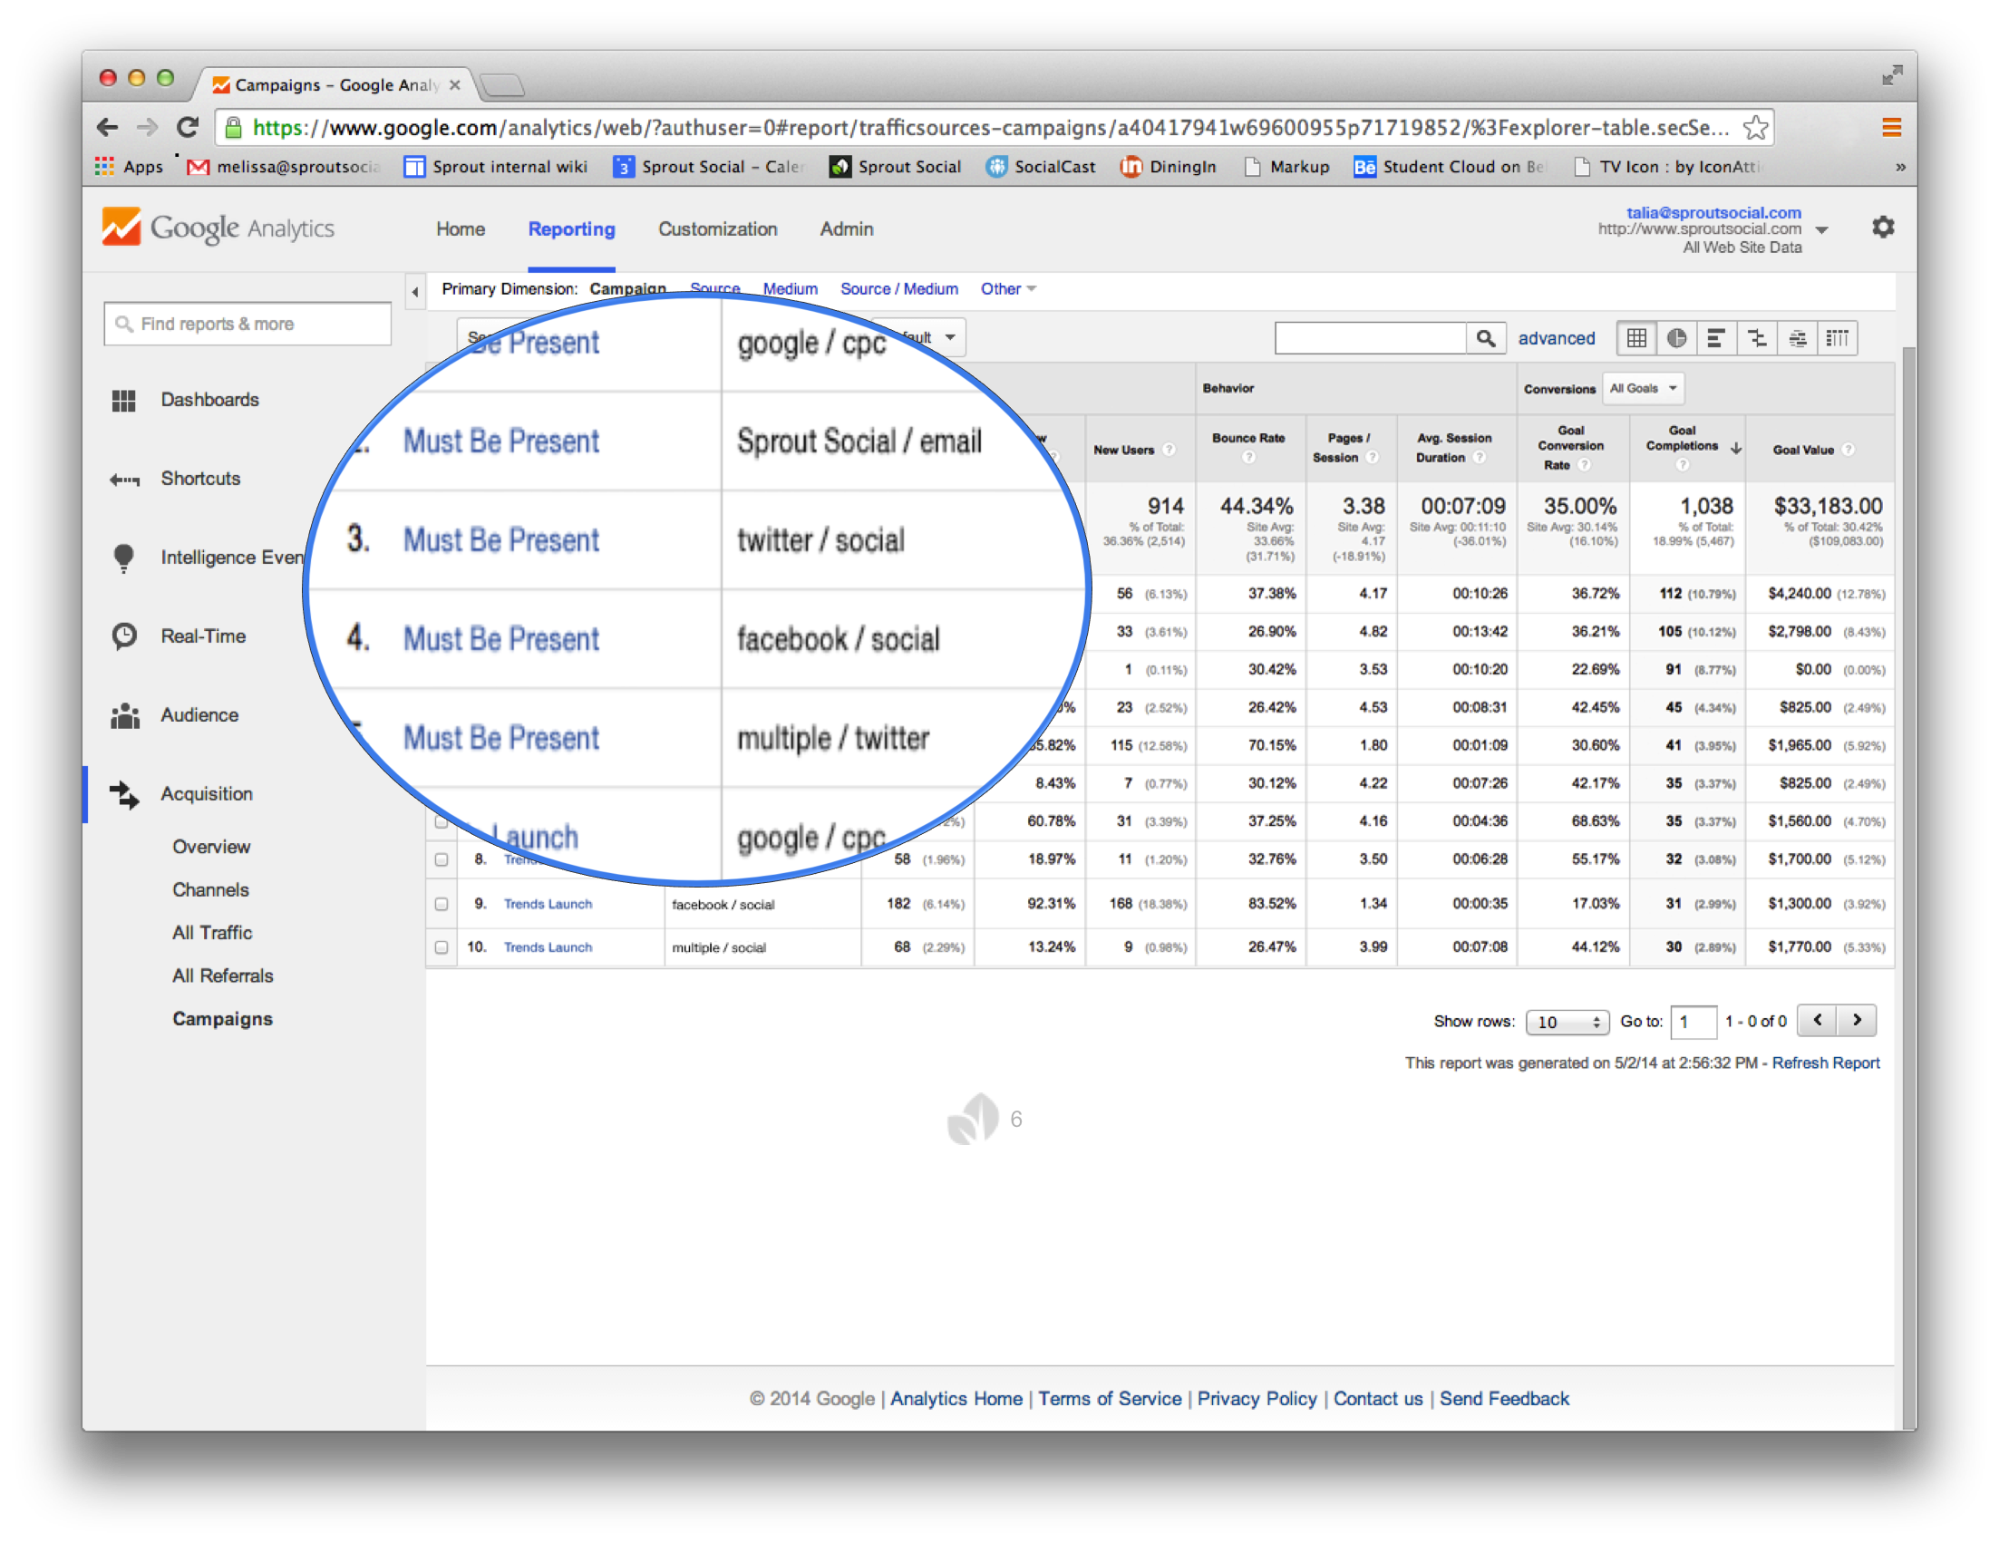
Task: Open the Show rows 10 selector
Action: [x=1567, y=1021]
